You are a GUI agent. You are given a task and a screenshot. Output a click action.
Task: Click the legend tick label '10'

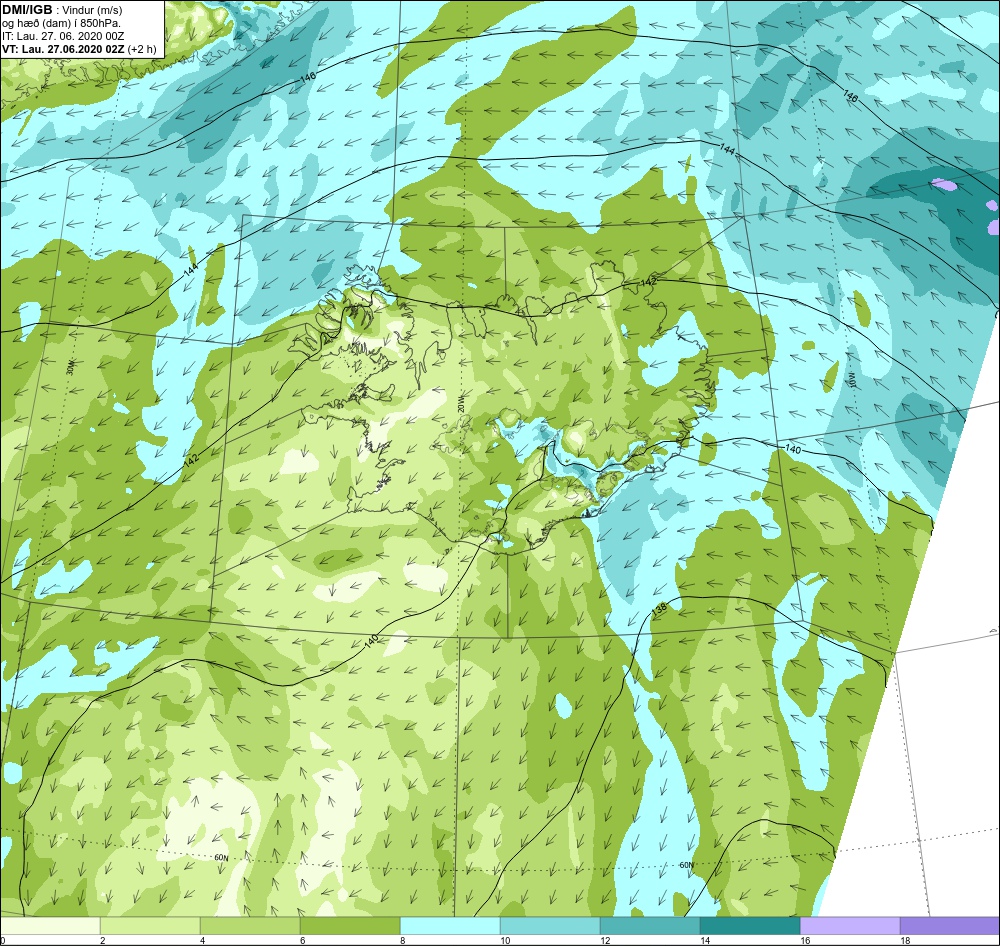tap(505, 940)
